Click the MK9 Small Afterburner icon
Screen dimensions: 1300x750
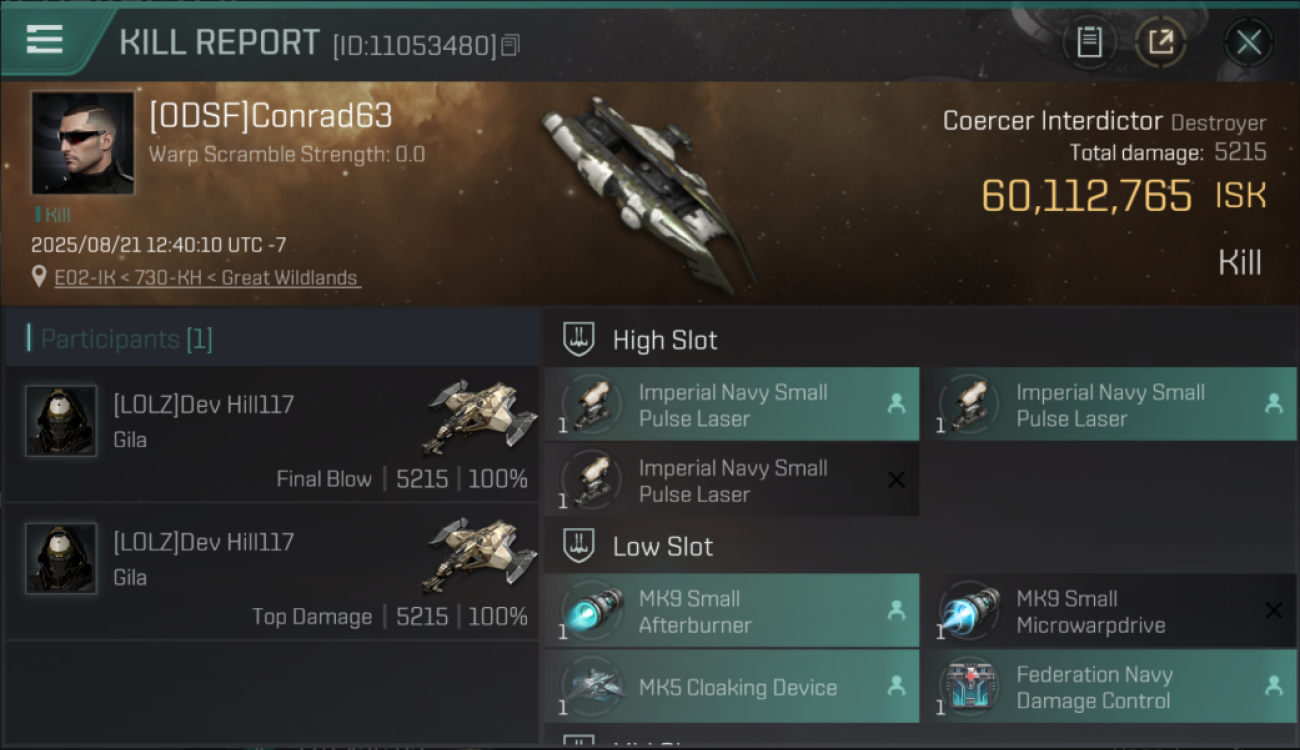(591, 611)
